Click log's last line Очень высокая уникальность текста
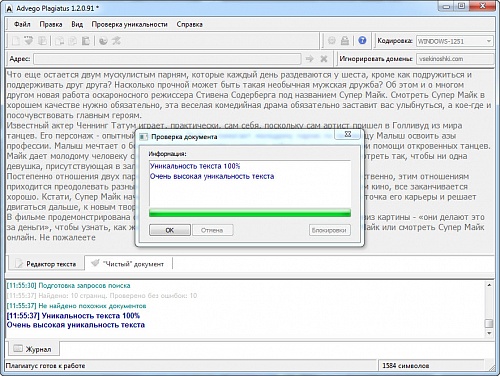The height and width of the screenshot is (376, 500). (76, 325)
